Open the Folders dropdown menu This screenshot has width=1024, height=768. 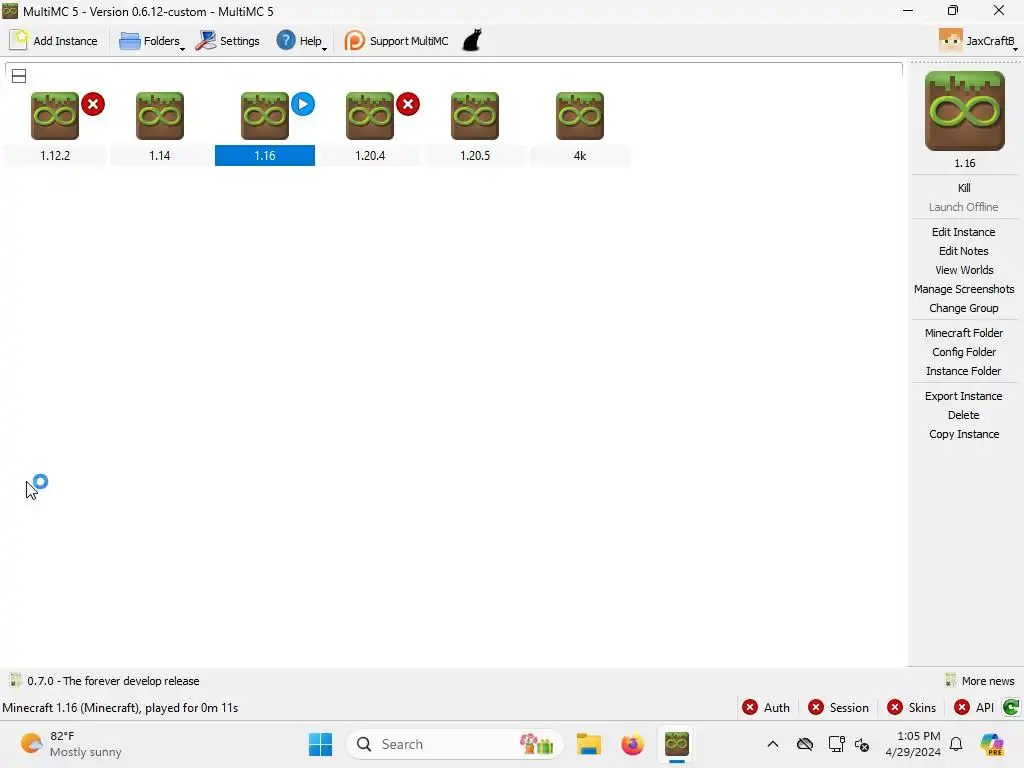[152, 40]
